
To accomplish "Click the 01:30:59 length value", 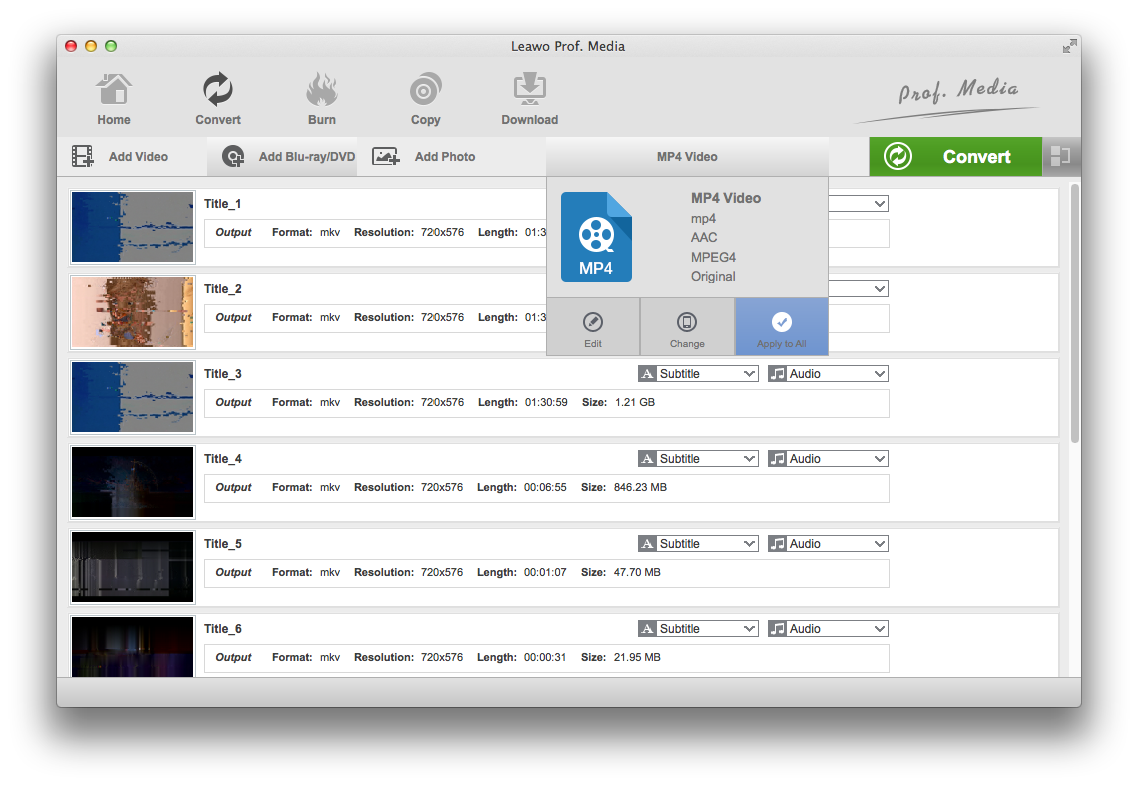I will click(546, 402).
